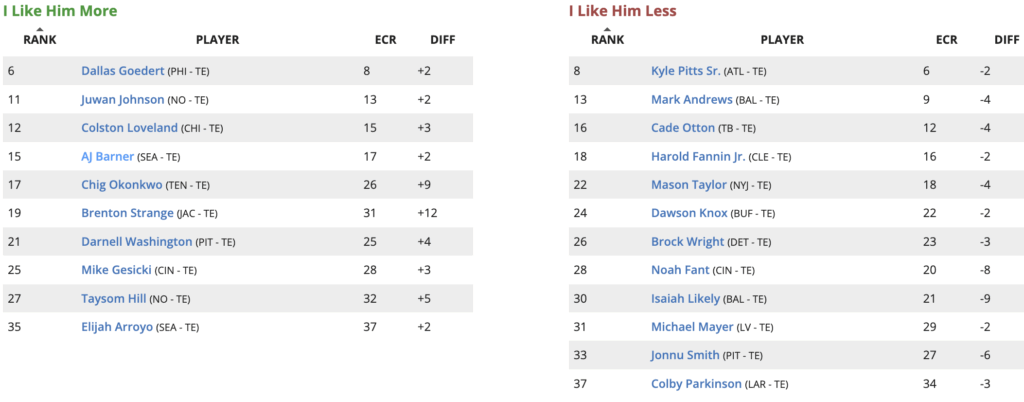This screenshot has width=1024, height=402.
Task: Click Mark Andrews link
Action: tap(691, 100)
